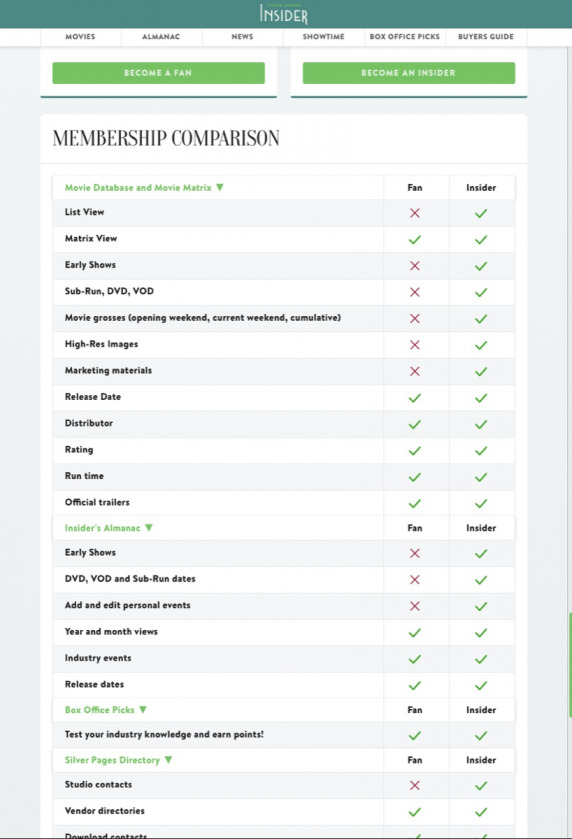Click Fan red X for Add and edit personal events

click(415, 606)
